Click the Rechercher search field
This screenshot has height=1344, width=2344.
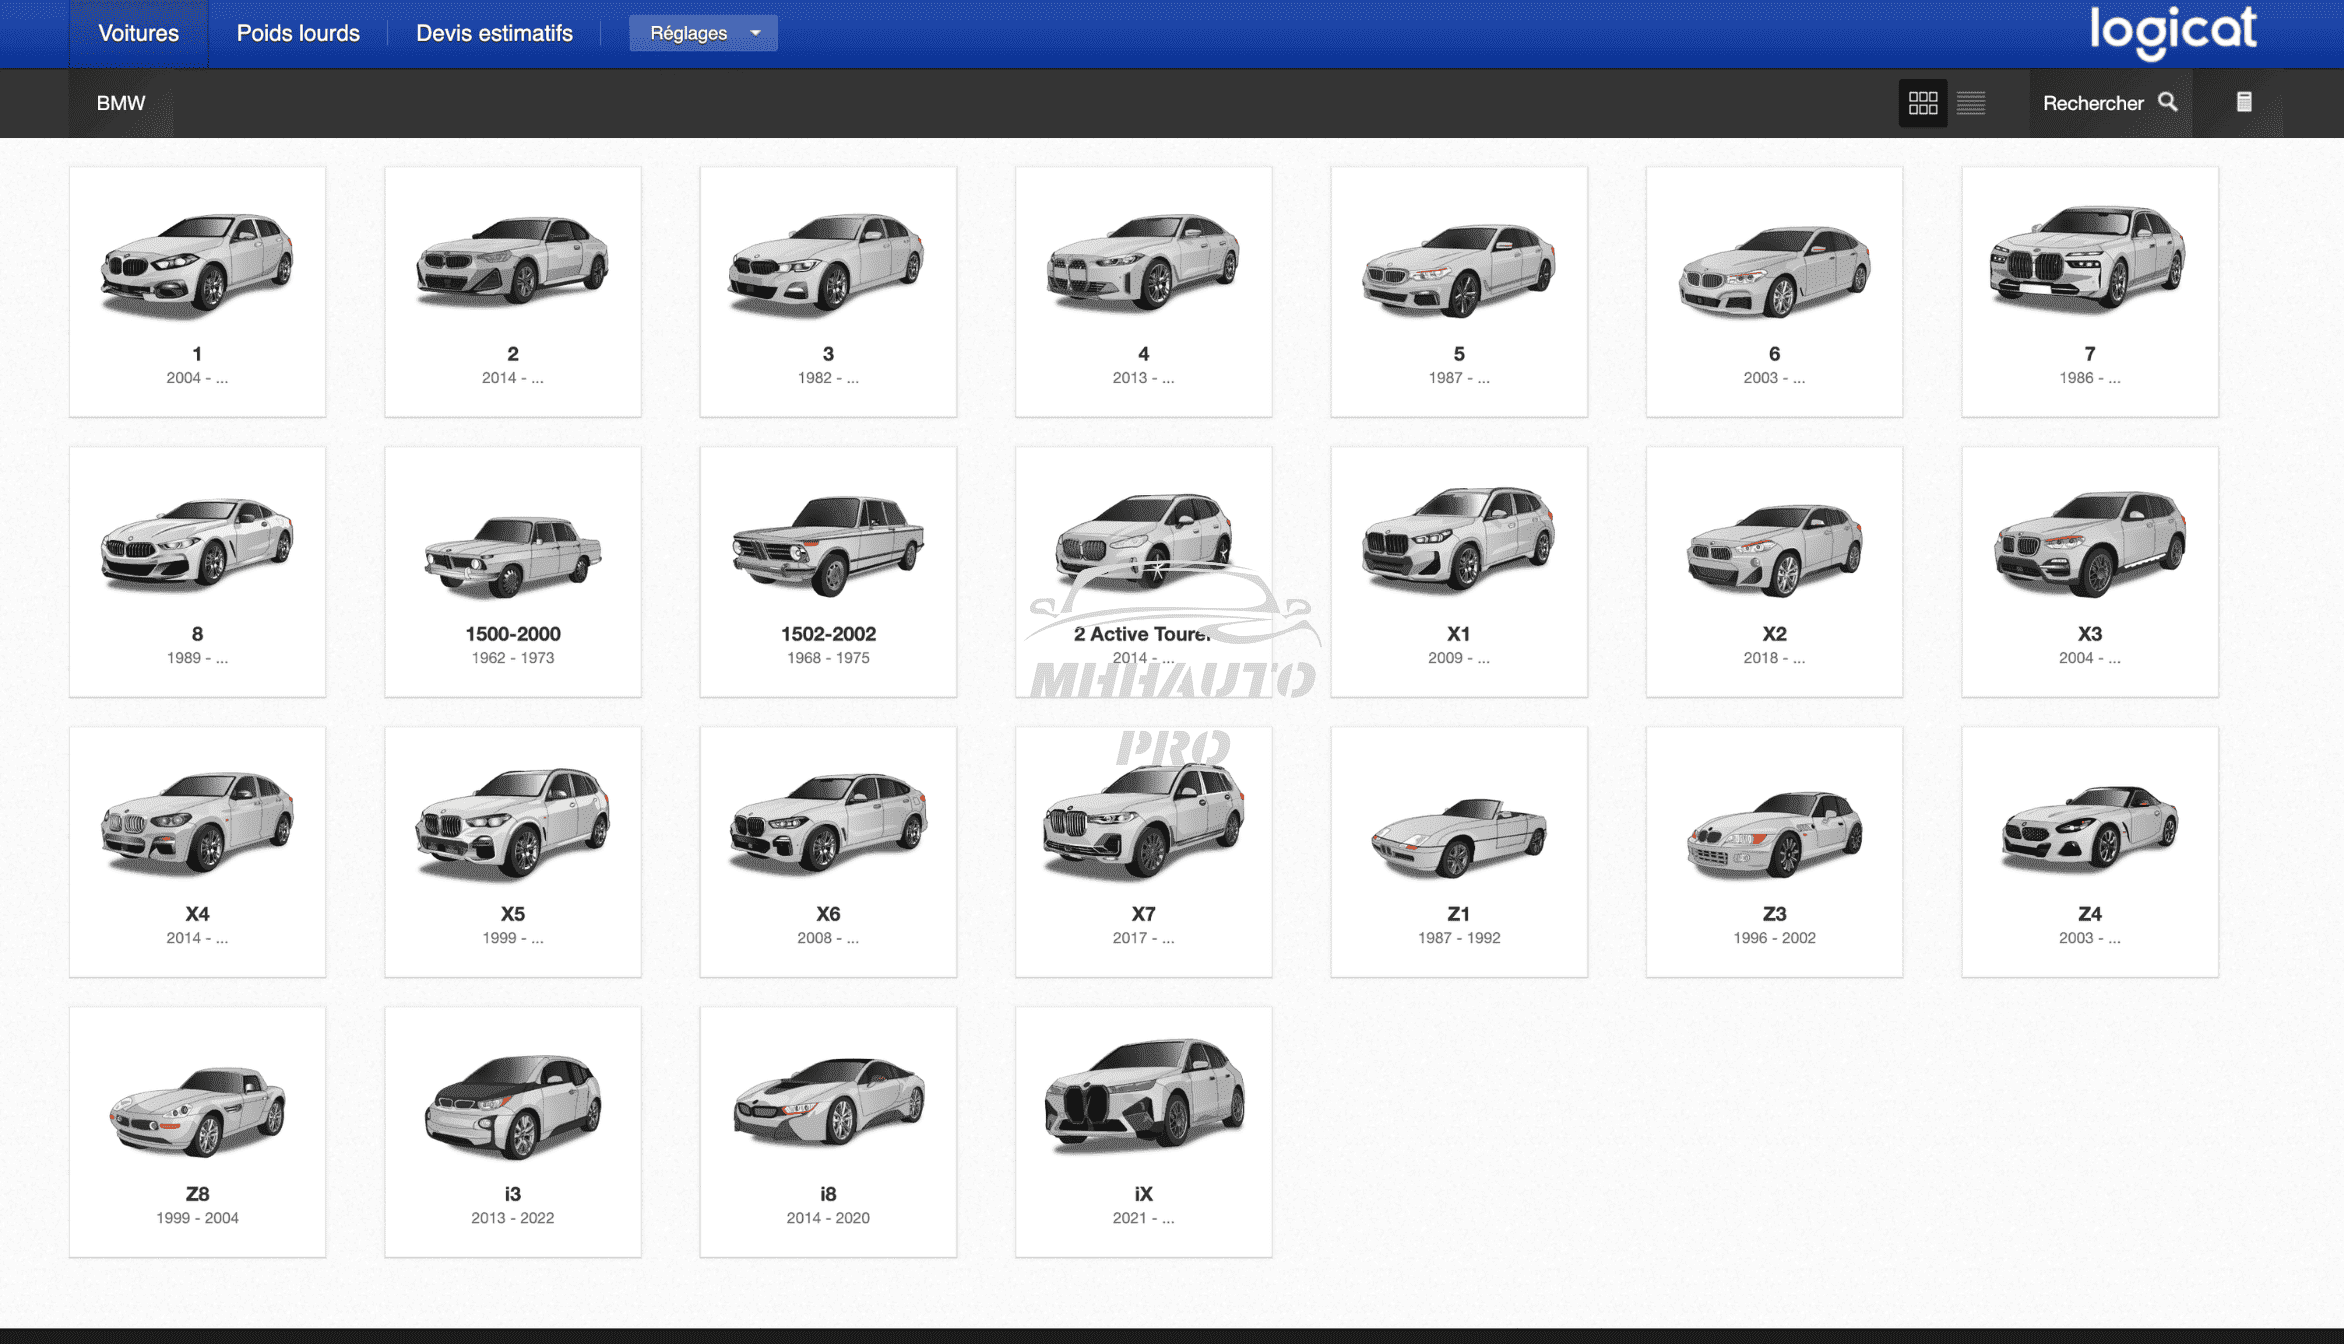tap(2092, 103)
